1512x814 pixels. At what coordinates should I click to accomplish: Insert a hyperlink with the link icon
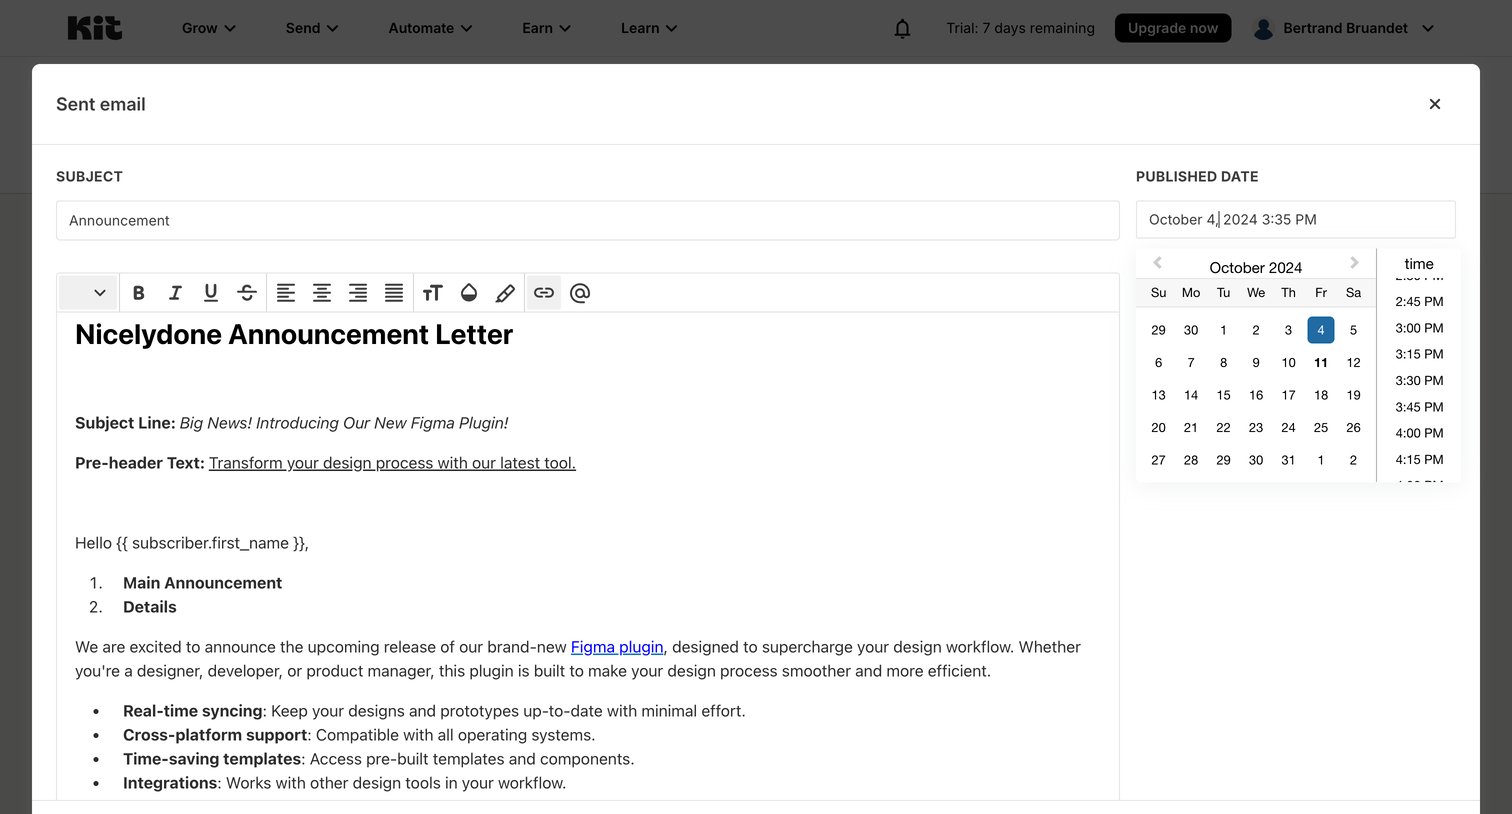[x=544, y=293]
